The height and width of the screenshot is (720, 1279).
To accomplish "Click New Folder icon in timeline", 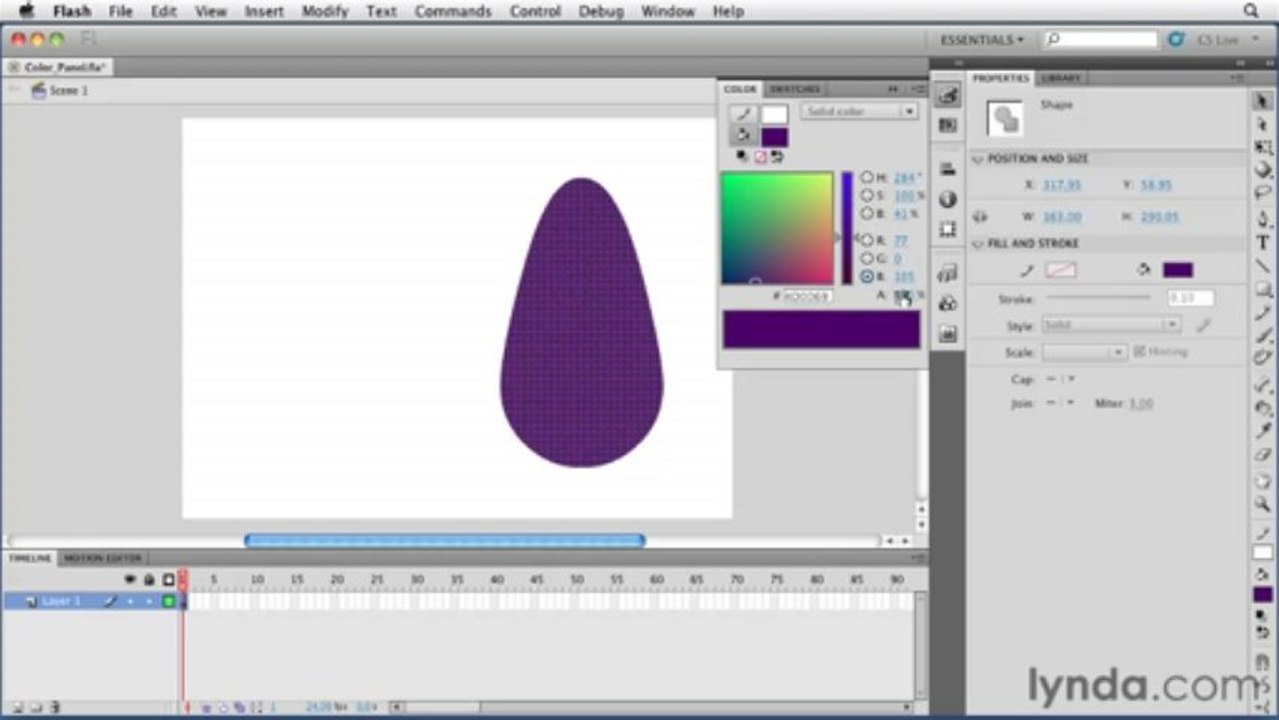I will pyautogui.click(x=36, y=707).
